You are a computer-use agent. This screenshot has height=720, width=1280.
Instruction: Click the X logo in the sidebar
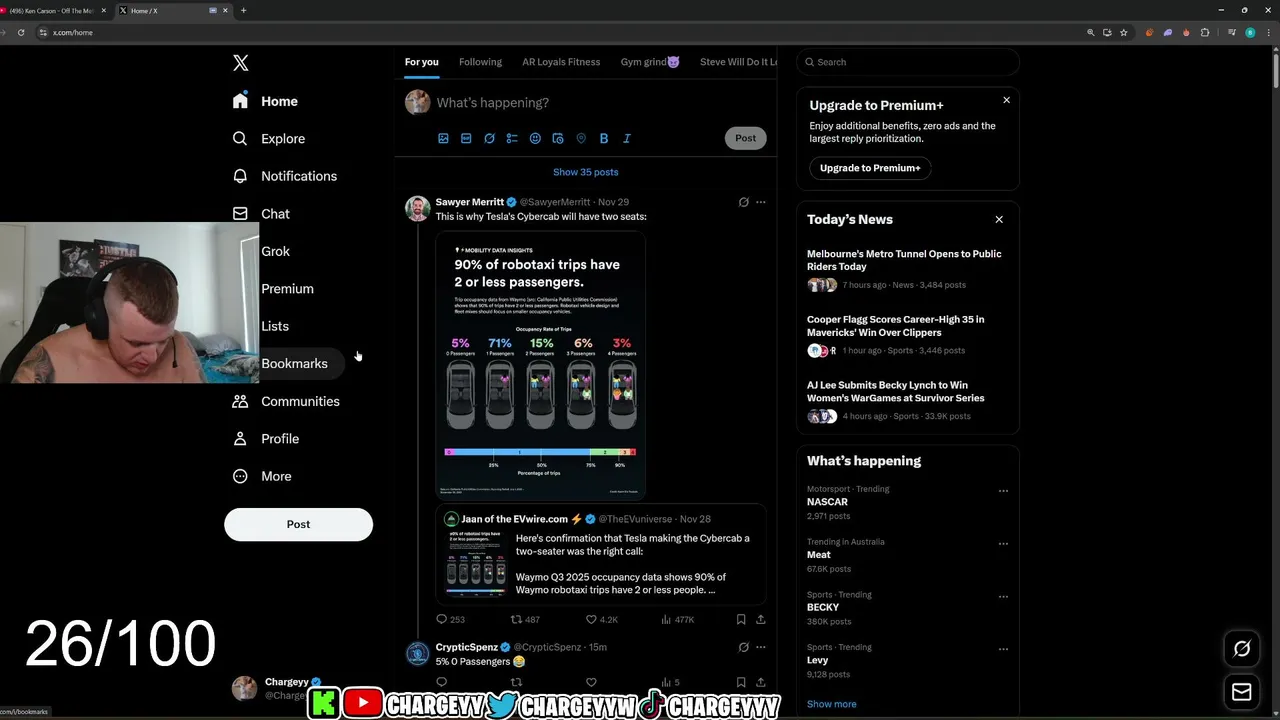click(x=241, y=63)
